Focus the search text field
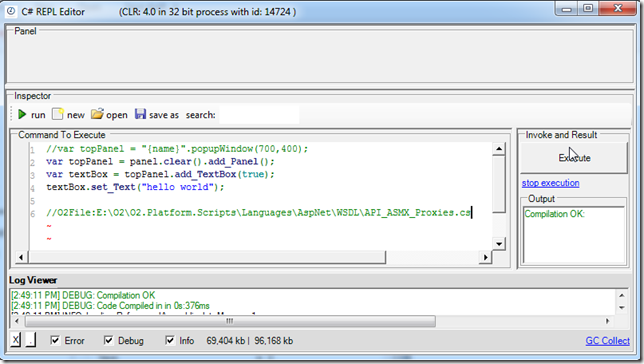Viewport: 644px width, 364px height. coord(259,115)
